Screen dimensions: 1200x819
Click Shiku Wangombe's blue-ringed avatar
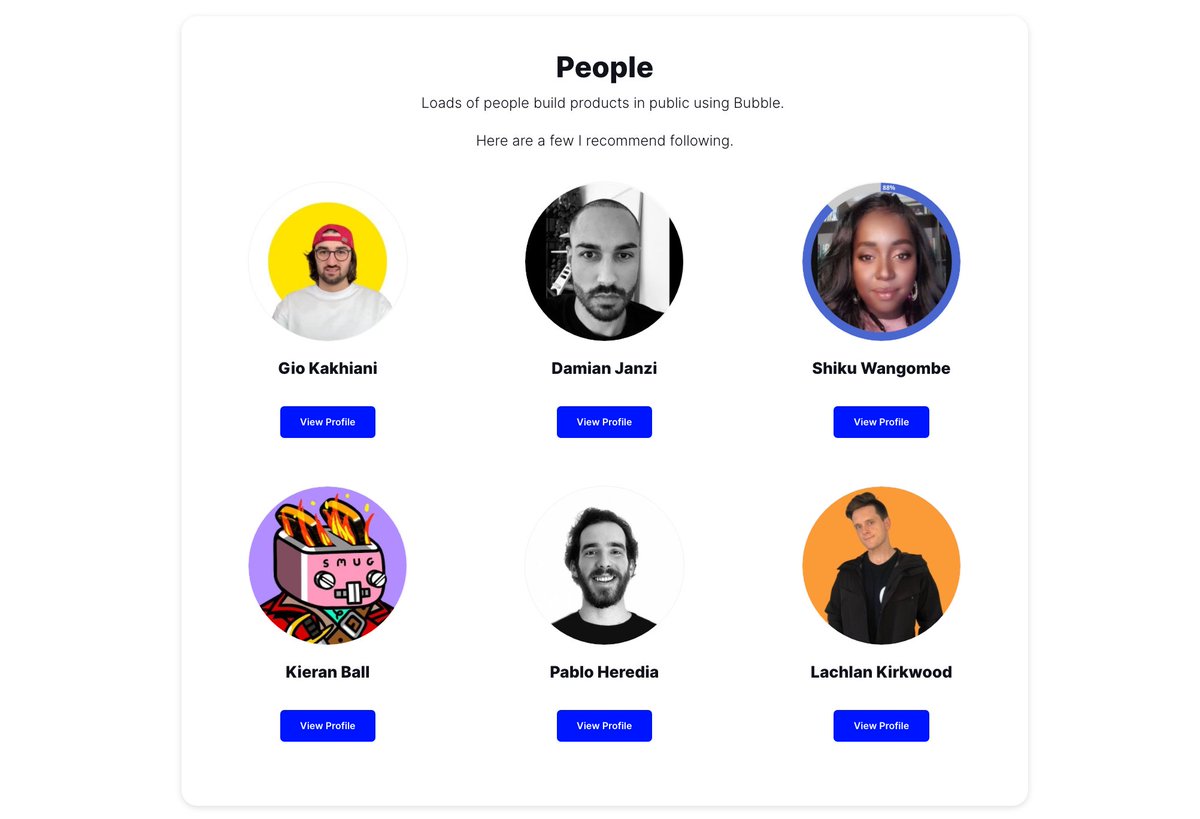(x=881, y=262)
